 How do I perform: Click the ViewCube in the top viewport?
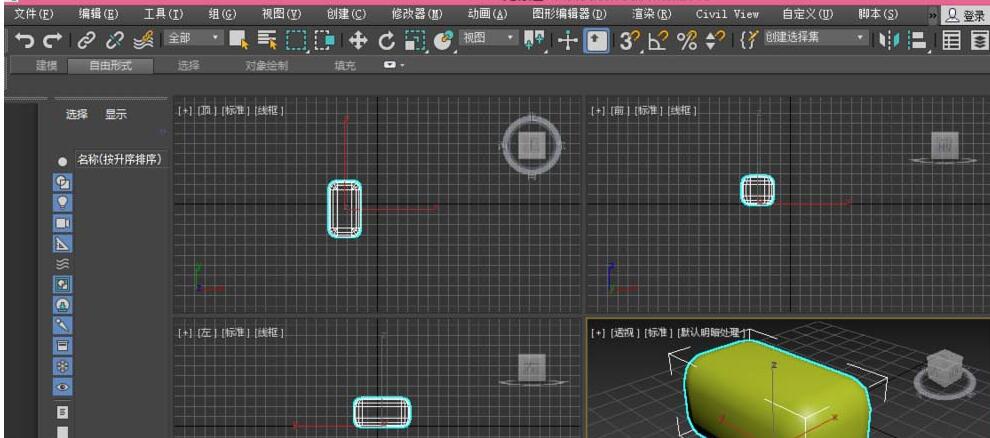pyautogui.click(x=532, y=147)
